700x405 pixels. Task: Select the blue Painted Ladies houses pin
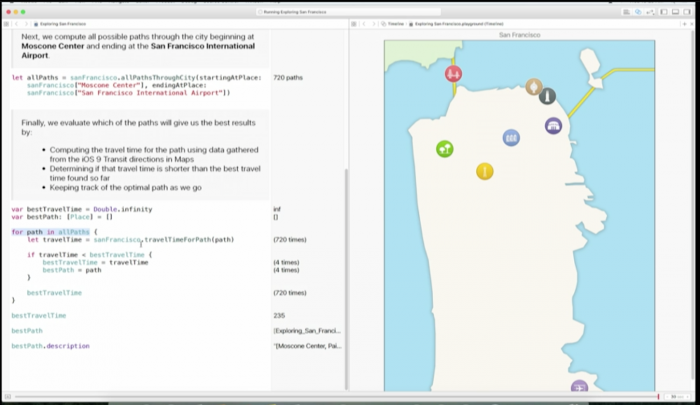pos(511,137)
